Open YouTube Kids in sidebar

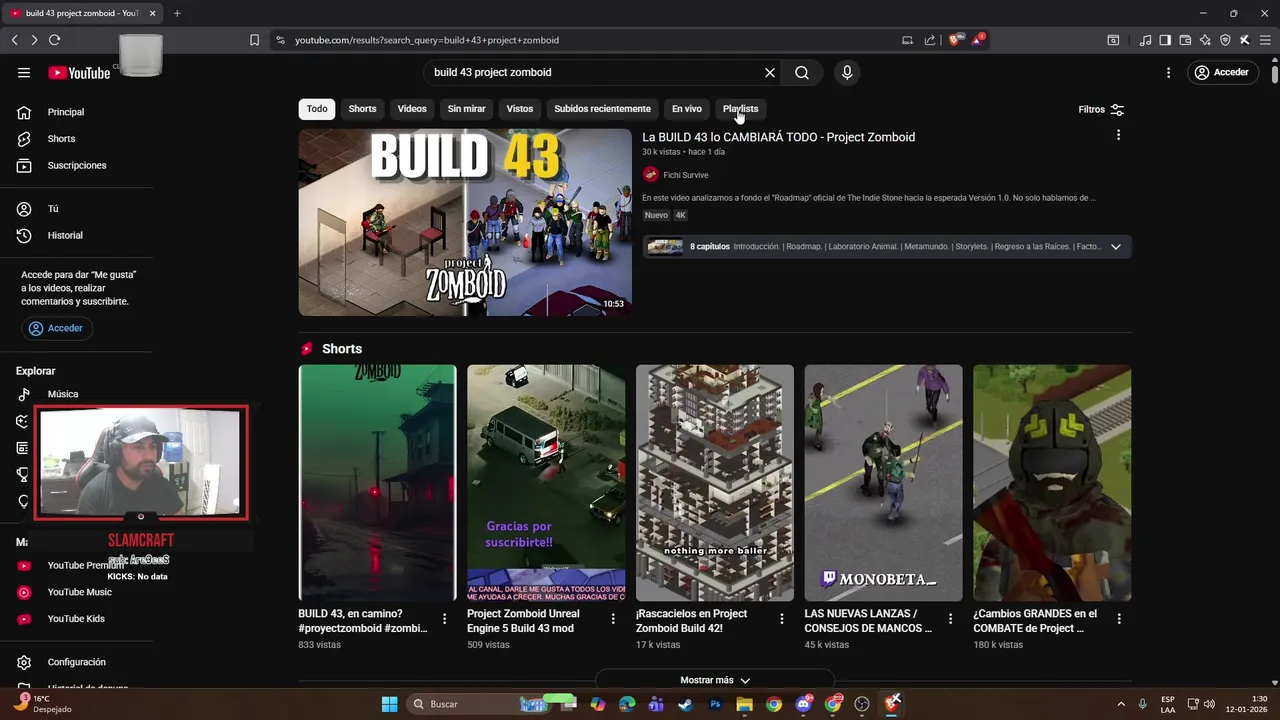77,619
